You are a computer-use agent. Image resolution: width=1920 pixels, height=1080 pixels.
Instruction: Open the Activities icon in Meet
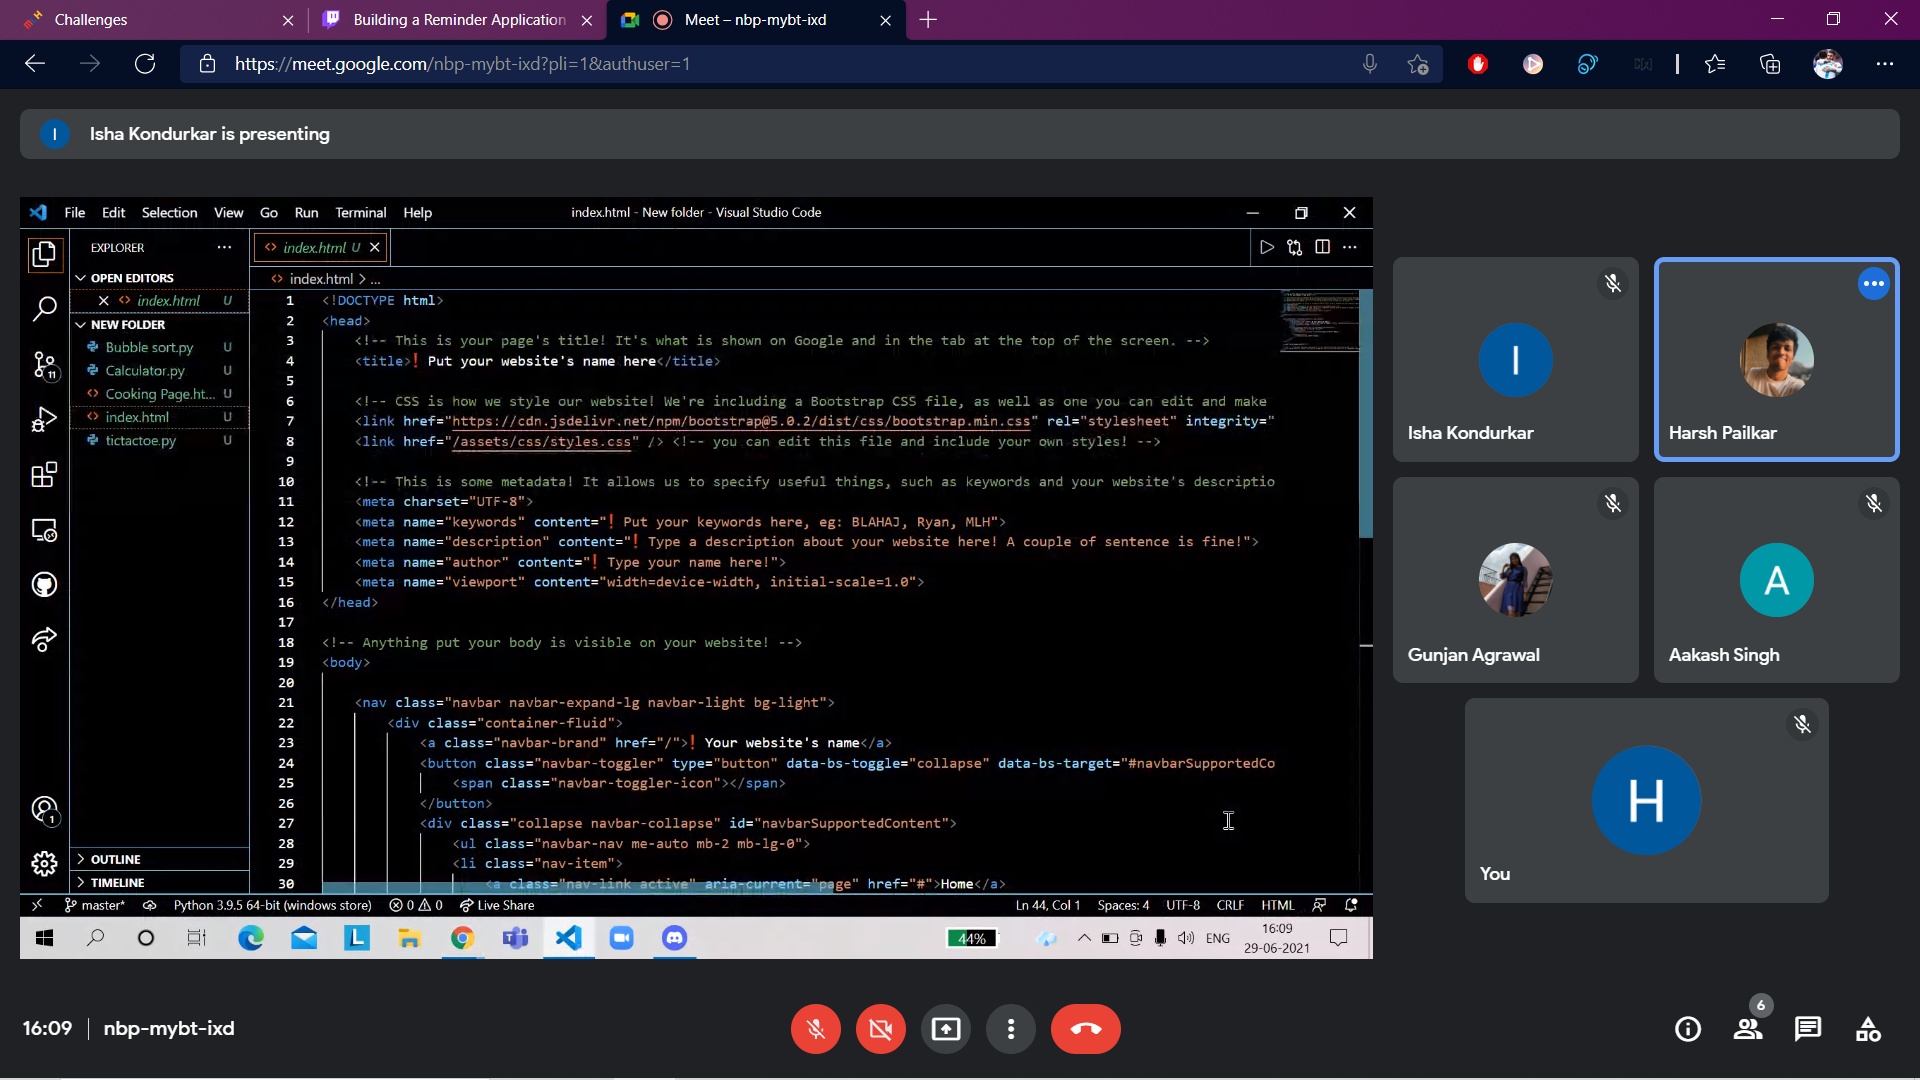1868,1029
